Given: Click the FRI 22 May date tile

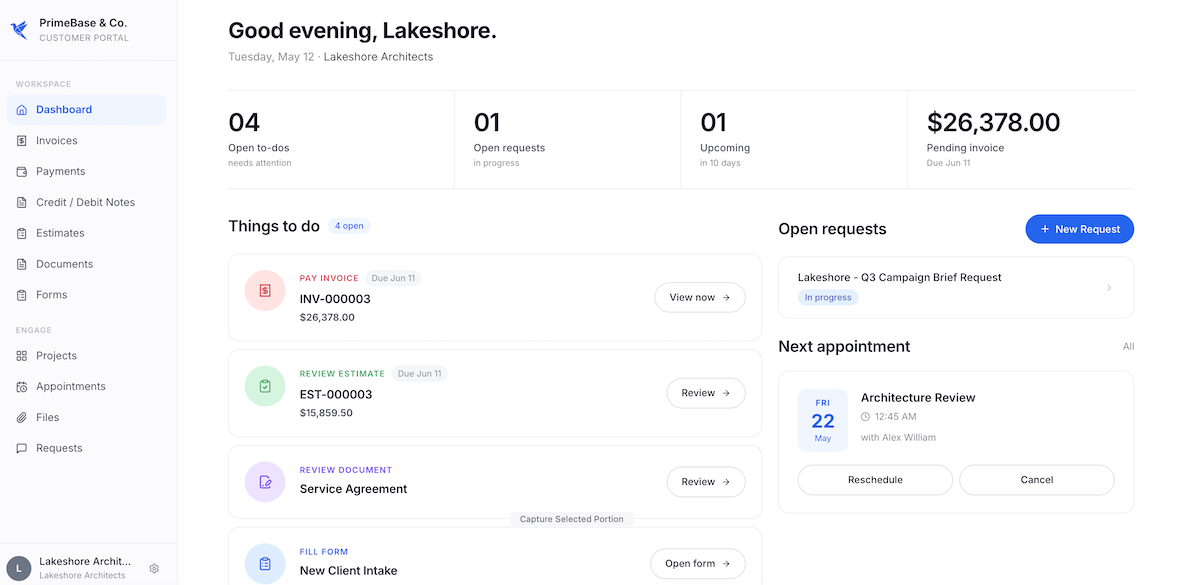Looking at the screenshot, I should click(823, 421).
